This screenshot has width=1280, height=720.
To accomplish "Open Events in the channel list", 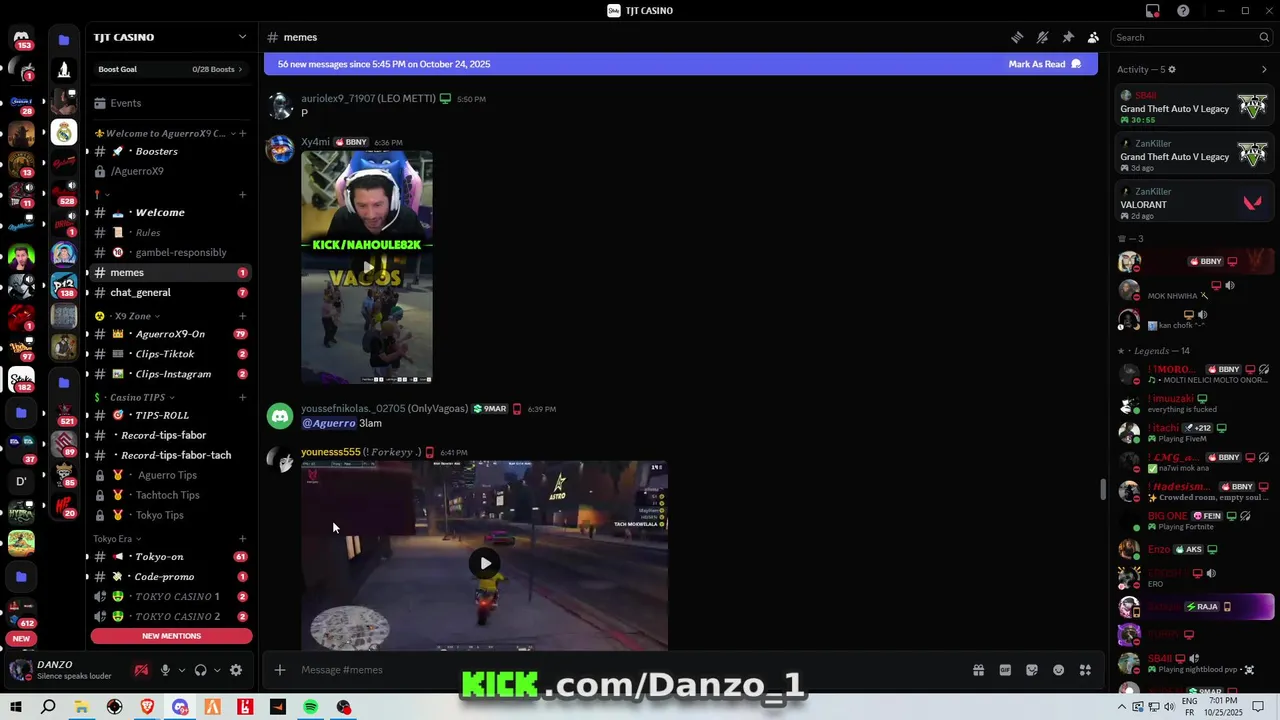I will coord(170,103).
